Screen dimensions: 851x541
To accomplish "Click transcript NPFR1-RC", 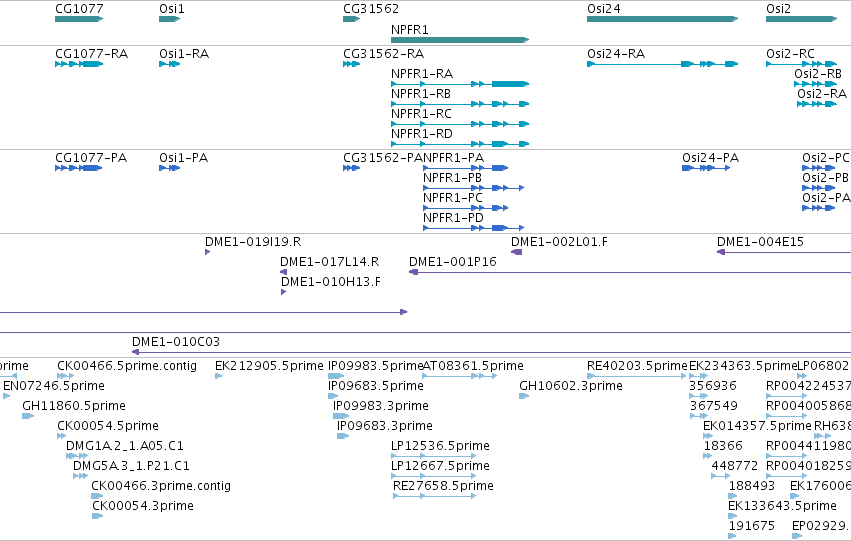I will pos(460,124).
